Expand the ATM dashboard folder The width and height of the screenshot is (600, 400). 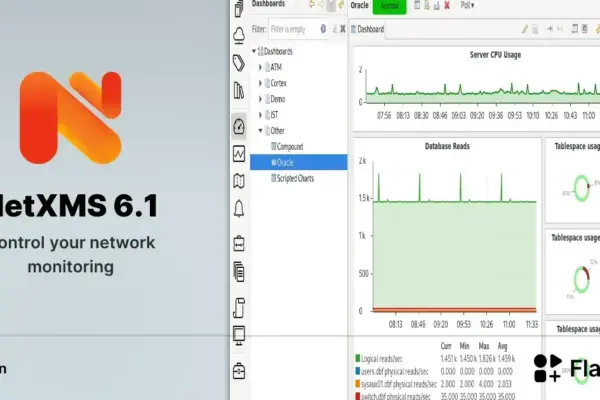(260, 67)
